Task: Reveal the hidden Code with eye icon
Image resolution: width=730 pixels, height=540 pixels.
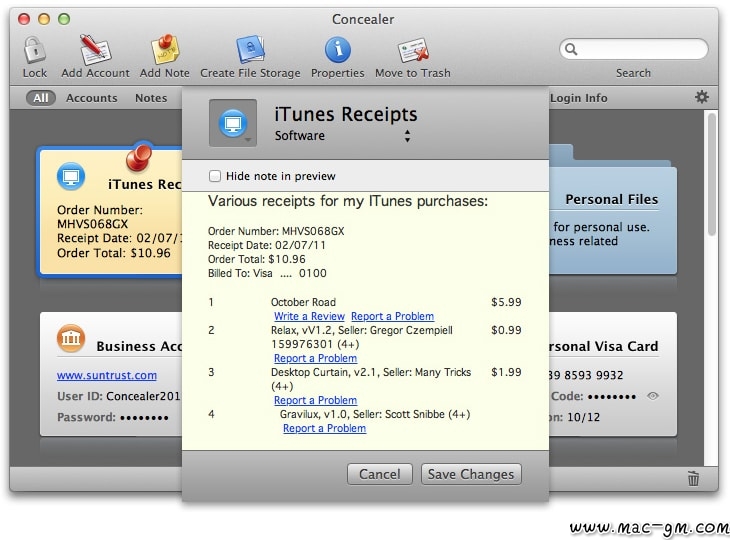Action: coord(653,396)
